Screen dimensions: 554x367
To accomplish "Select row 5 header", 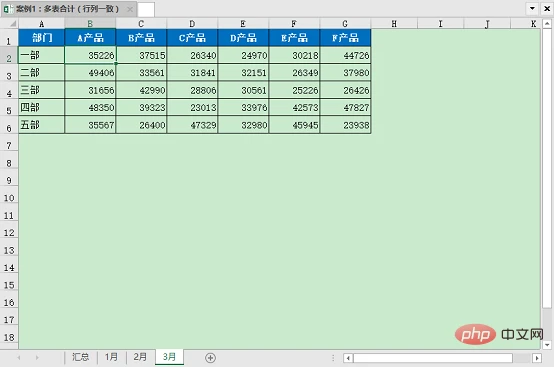I will [x=9, y=108].
